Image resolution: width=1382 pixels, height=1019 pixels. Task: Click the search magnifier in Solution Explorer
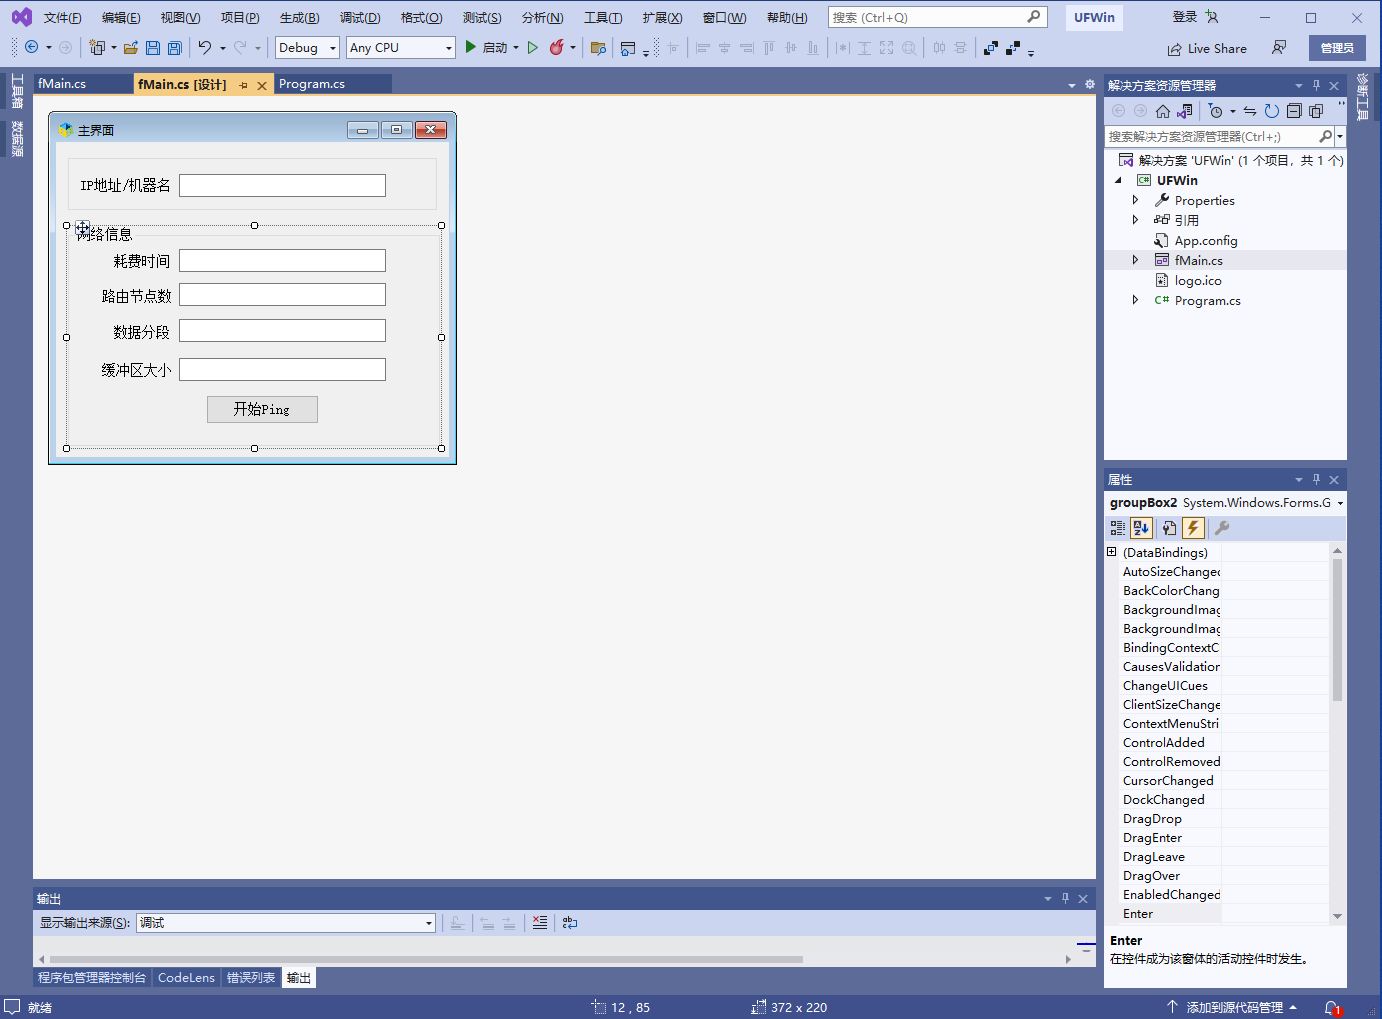coord(1326,136)
